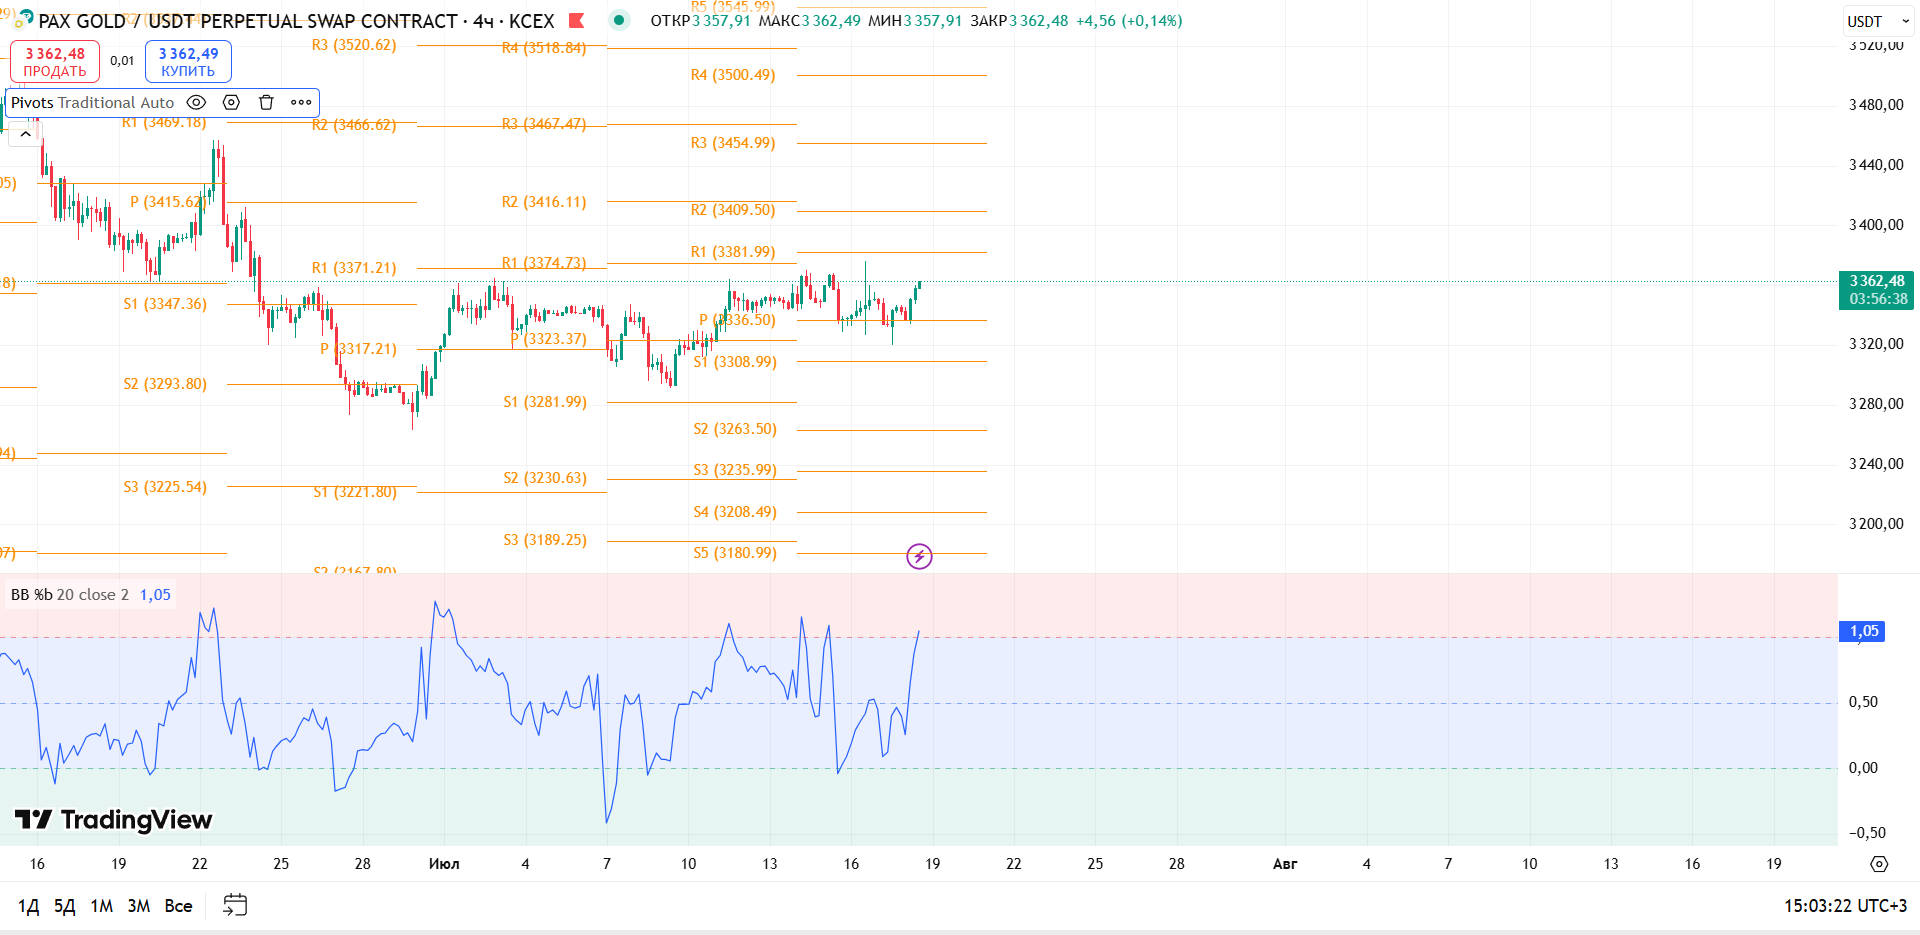Open more options for Pivots indicator
Viewport: 1920px width, 935px height.
[301, 102]
